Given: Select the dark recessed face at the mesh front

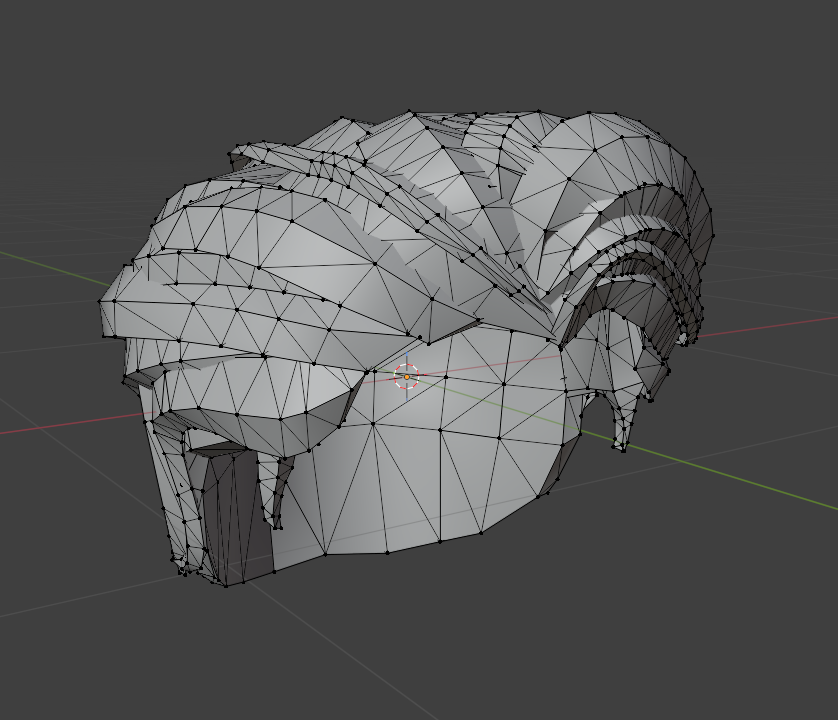Looking at the screenshot, I should click(236, 516).
